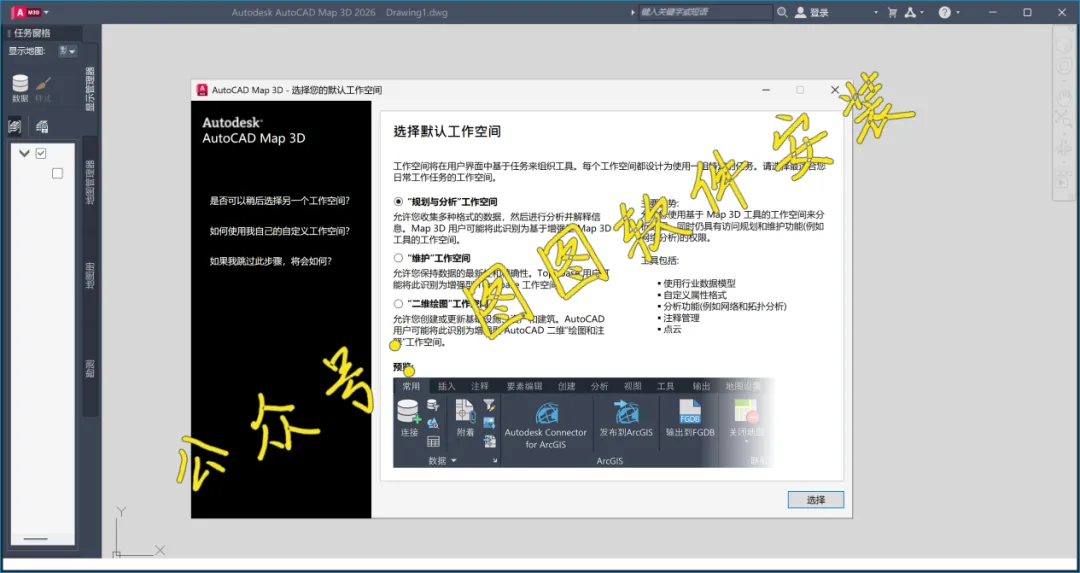Click the dialog heading 选择默认工作空间
Viewport: 1080px width, 573px height.
(447, 132)
